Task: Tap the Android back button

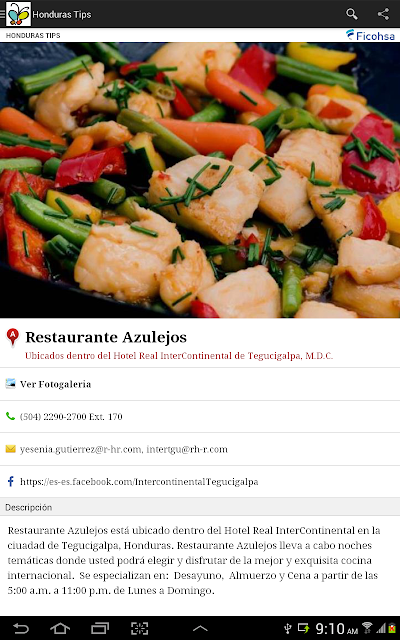Action: tap(20, 628)
